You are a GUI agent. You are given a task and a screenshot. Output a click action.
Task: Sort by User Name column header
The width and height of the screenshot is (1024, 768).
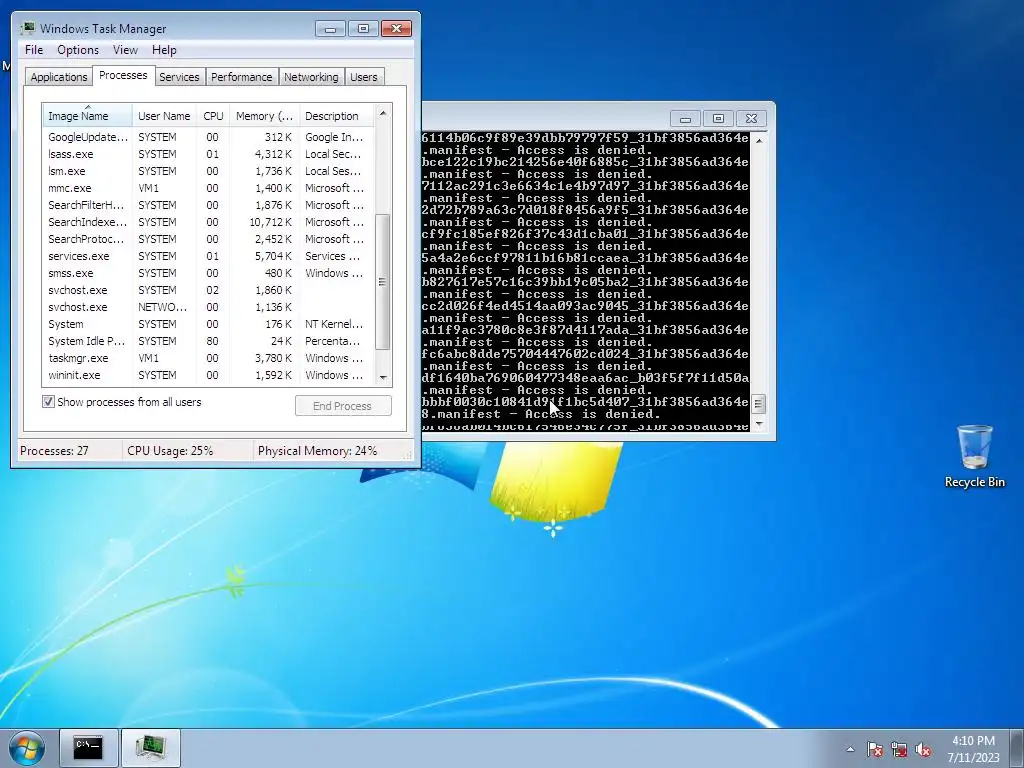[x=164, y=116]
